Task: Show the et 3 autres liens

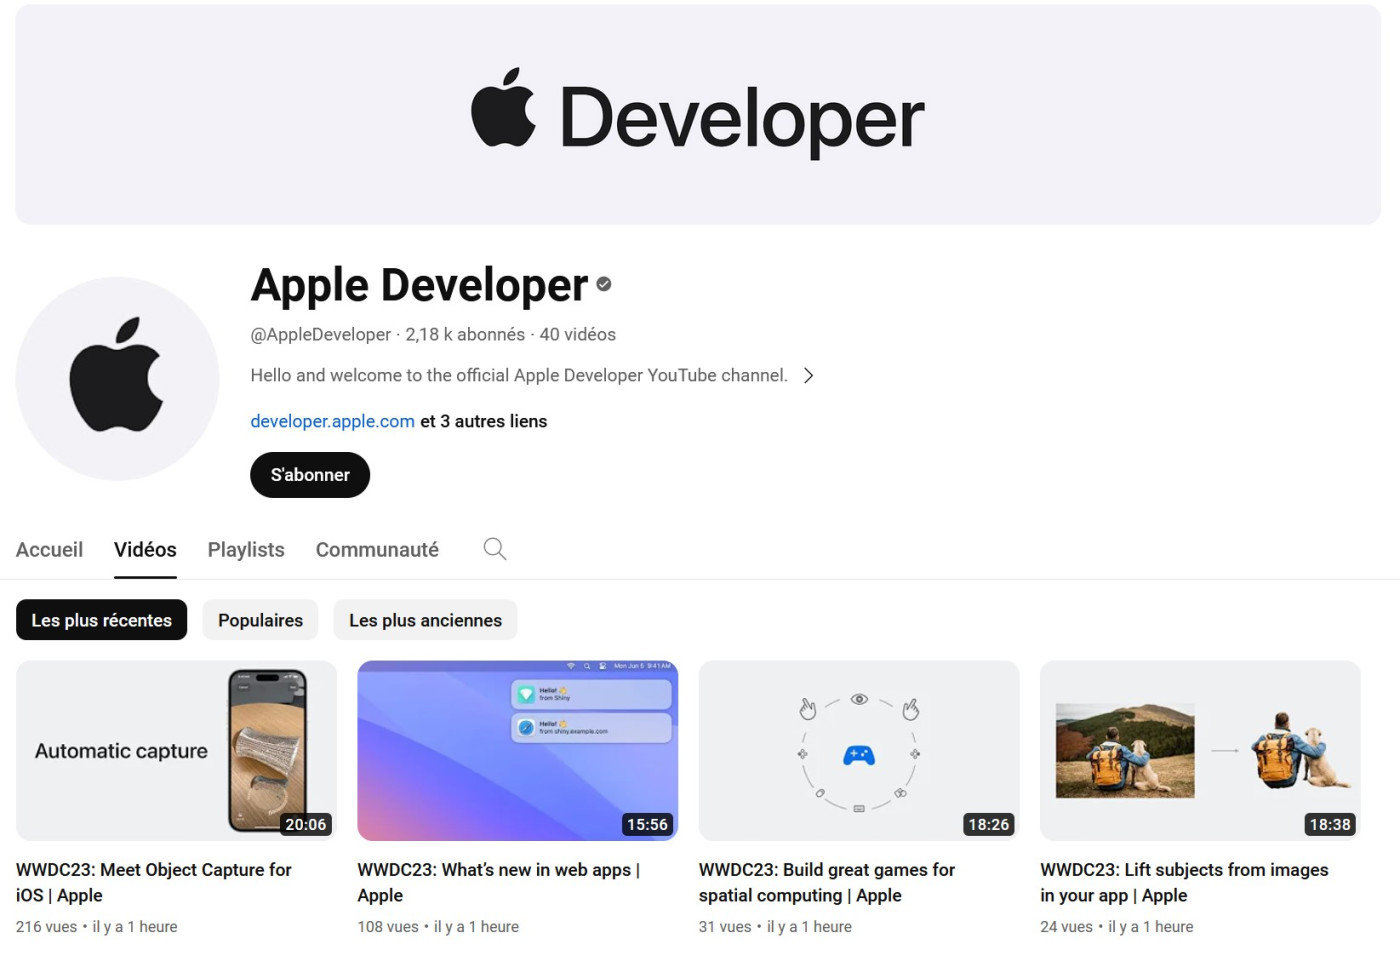Action: coord(483,421)
